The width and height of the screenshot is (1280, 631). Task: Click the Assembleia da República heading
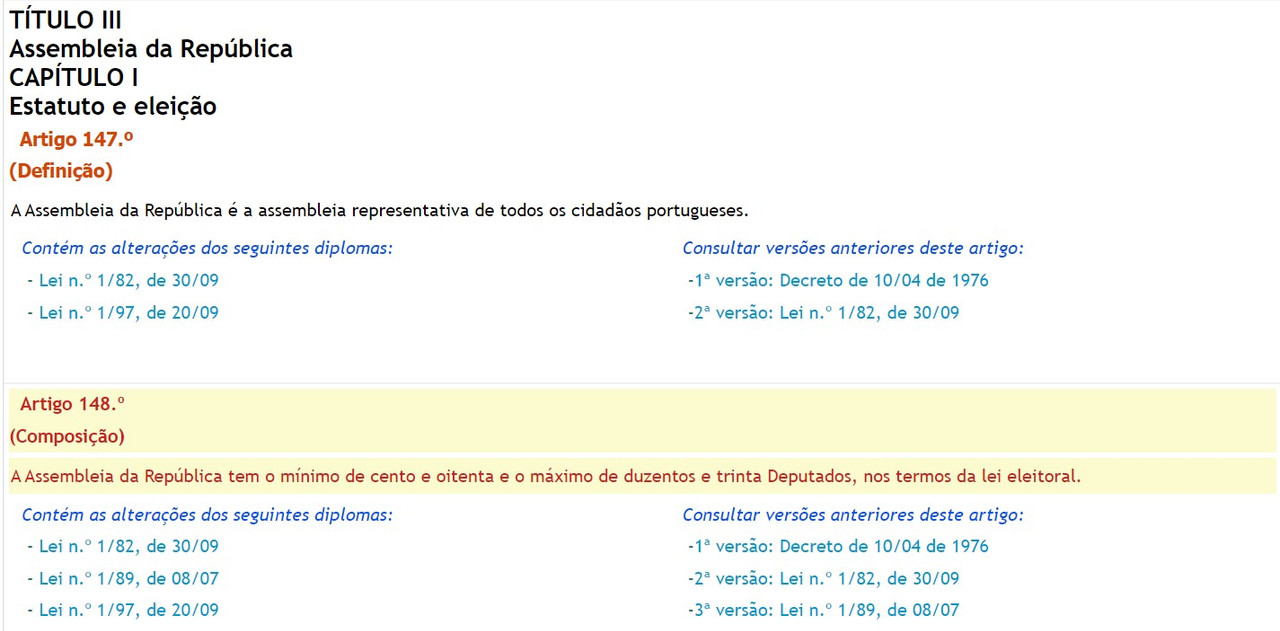(151, 49)
